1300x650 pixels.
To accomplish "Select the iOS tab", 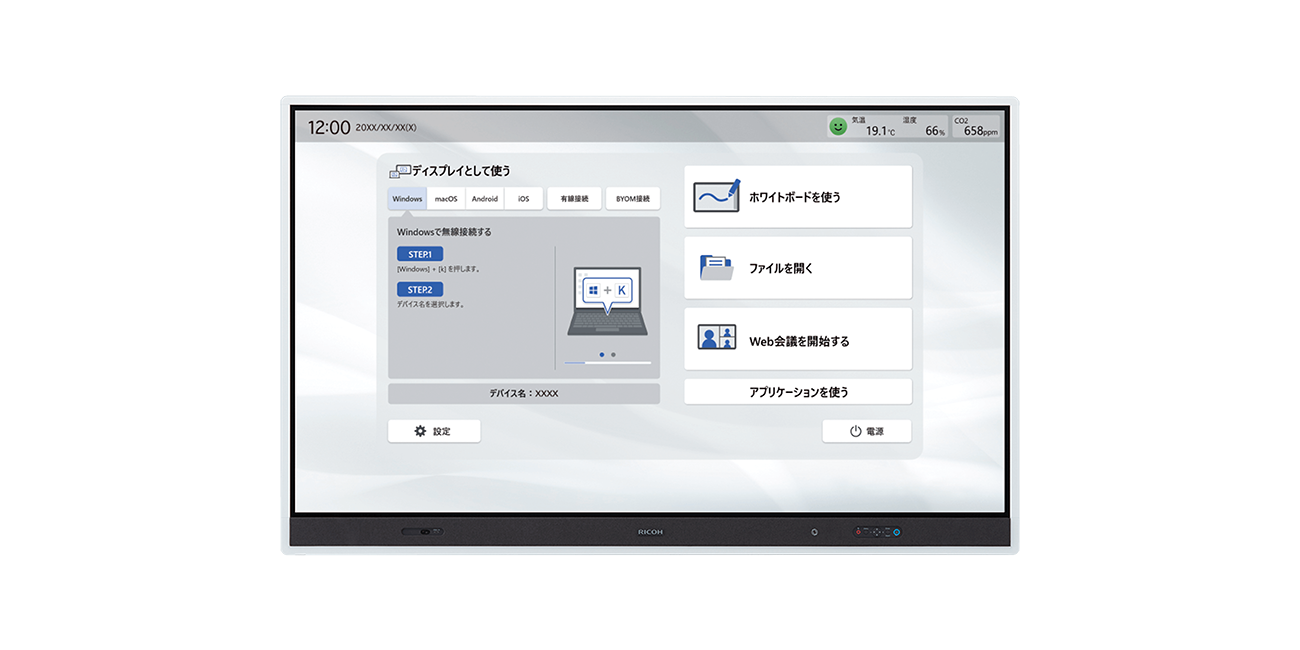I will [x=523, y=198].
